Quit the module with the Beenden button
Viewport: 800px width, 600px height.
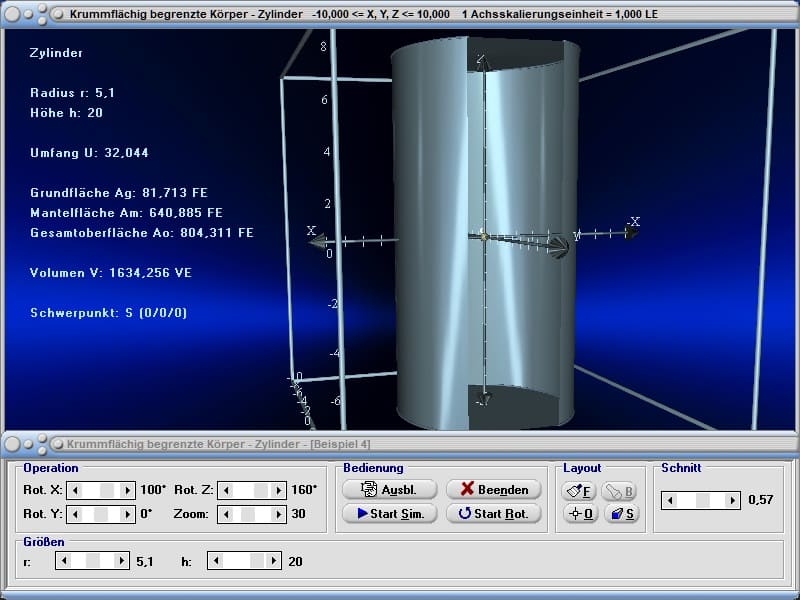click(x=493, y=489)
